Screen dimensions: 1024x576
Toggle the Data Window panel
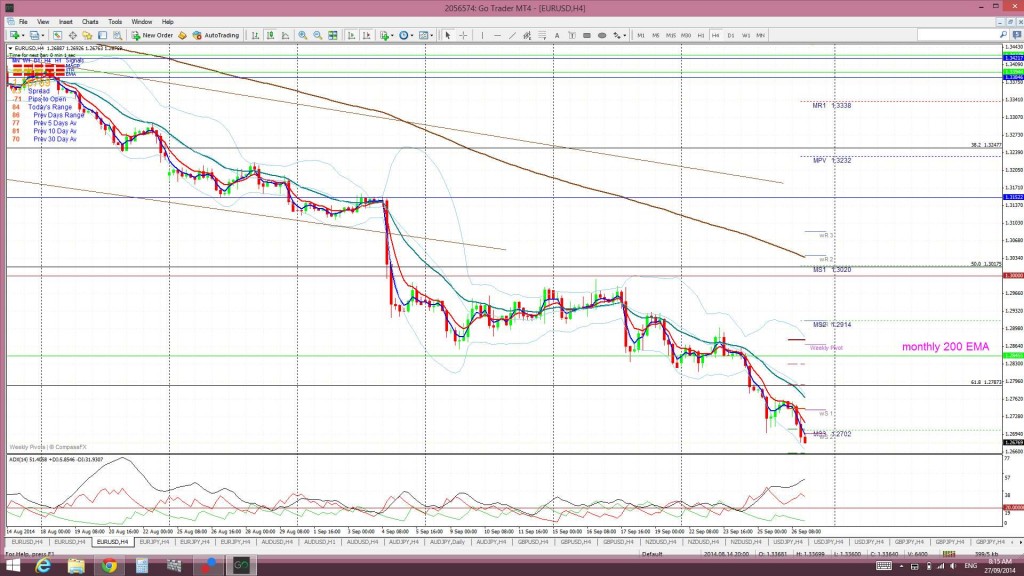[x=72, y=35]
